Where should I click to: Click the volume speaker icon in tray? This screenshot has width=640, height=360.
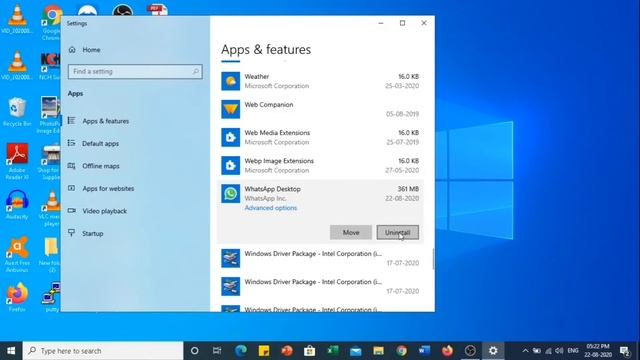pyautogui.click(x=559, y=351)
